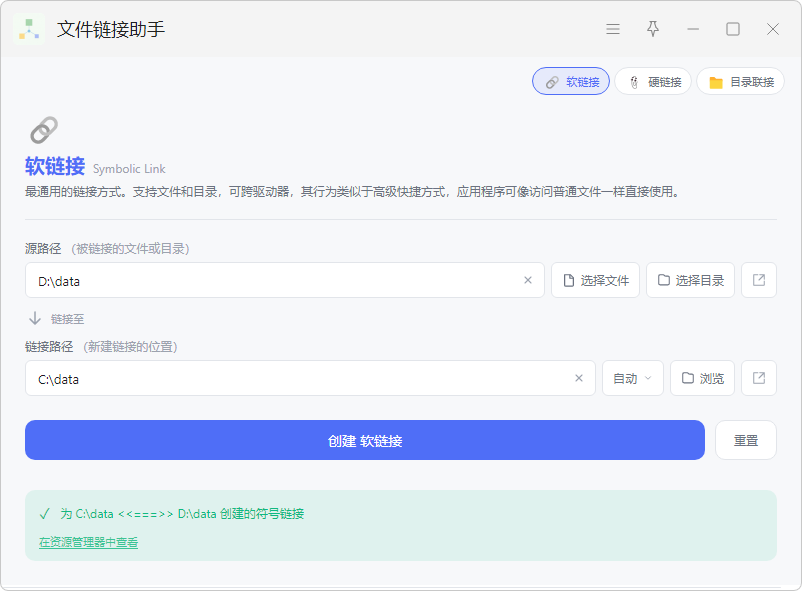Expand the 自动 dropdown

tap(633, 378)
